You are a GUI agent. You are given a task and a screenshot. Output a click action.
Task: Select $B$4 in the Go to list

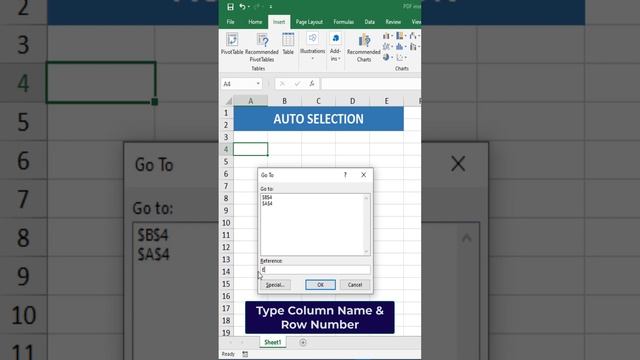(267, 198)
